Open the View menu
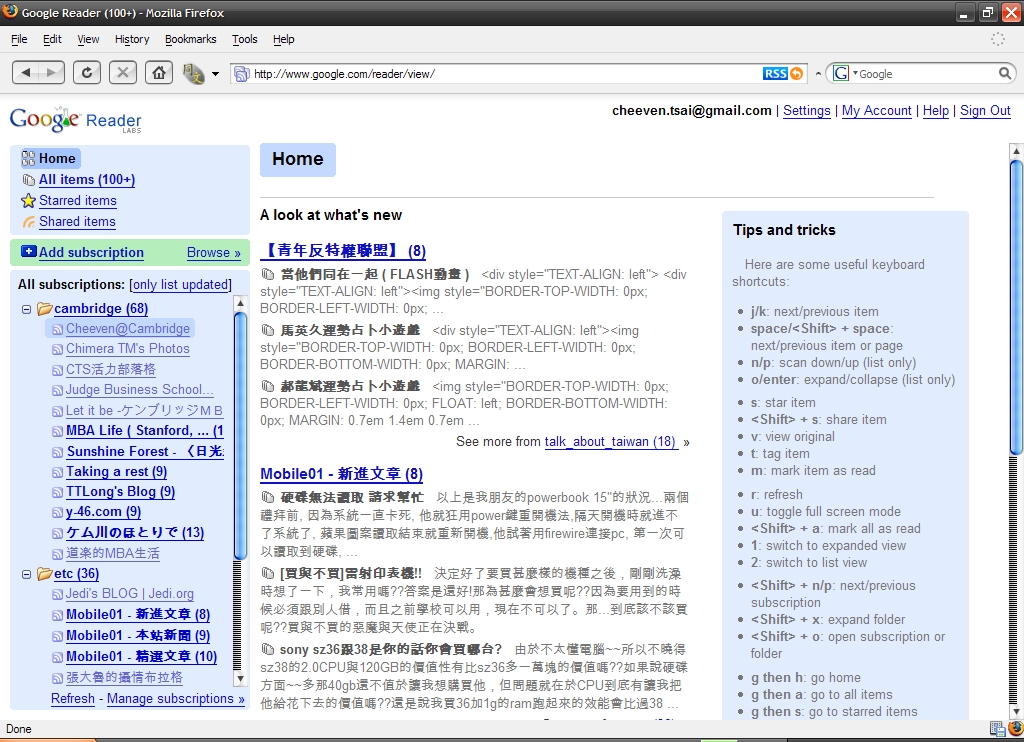The width and height of the screenshot is (1024, 742). tap(88, 39)
